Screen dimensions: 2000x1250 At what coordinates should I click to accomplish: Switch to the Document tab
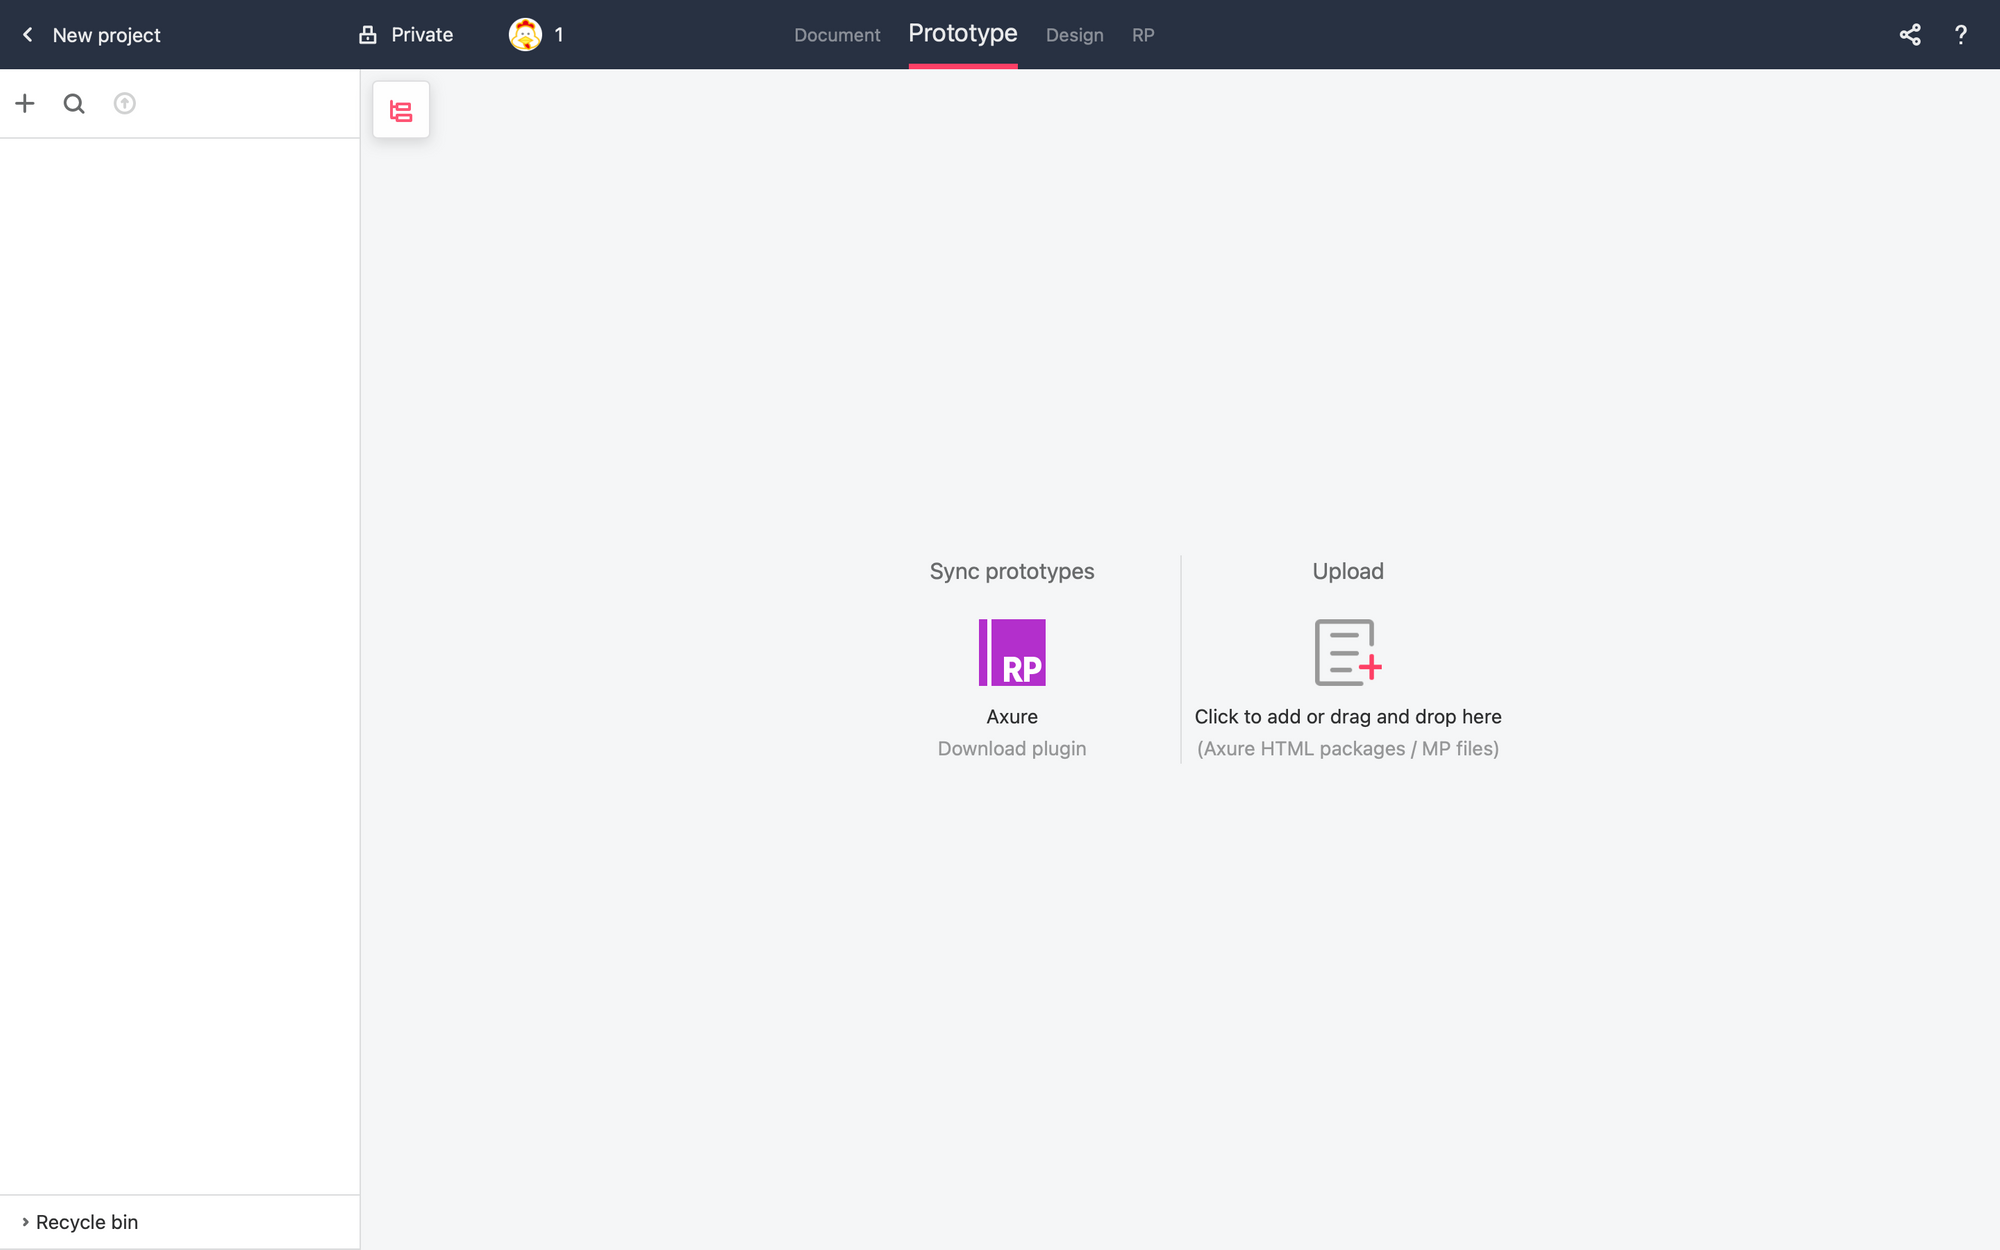837,35
